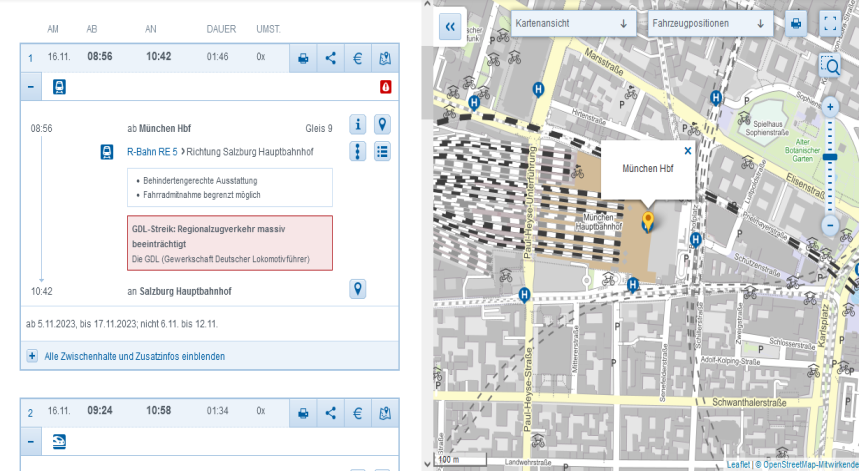The height and width of the screenshot is (471, 859).
Task: Open station info for München Hbf departure
Action: pyautogui.click(x=357, y=125)
